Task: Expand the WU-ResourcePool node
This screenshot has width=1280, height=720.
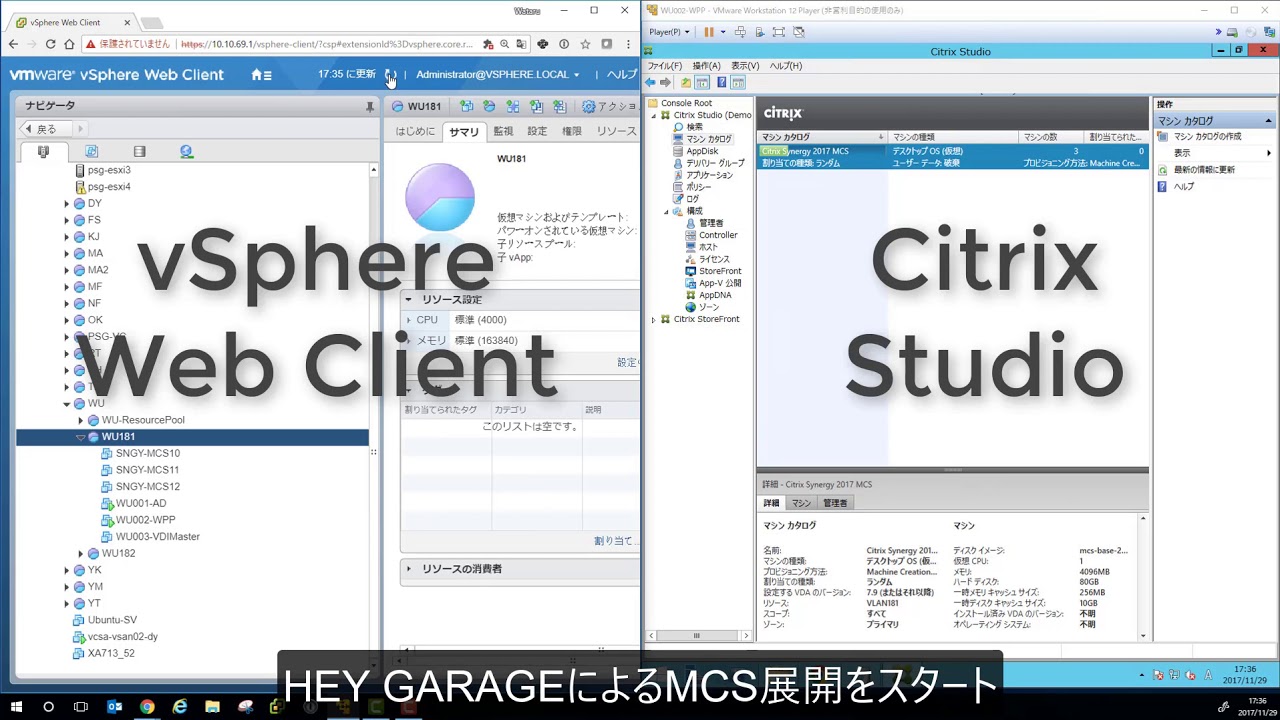Action: [81, 420]
